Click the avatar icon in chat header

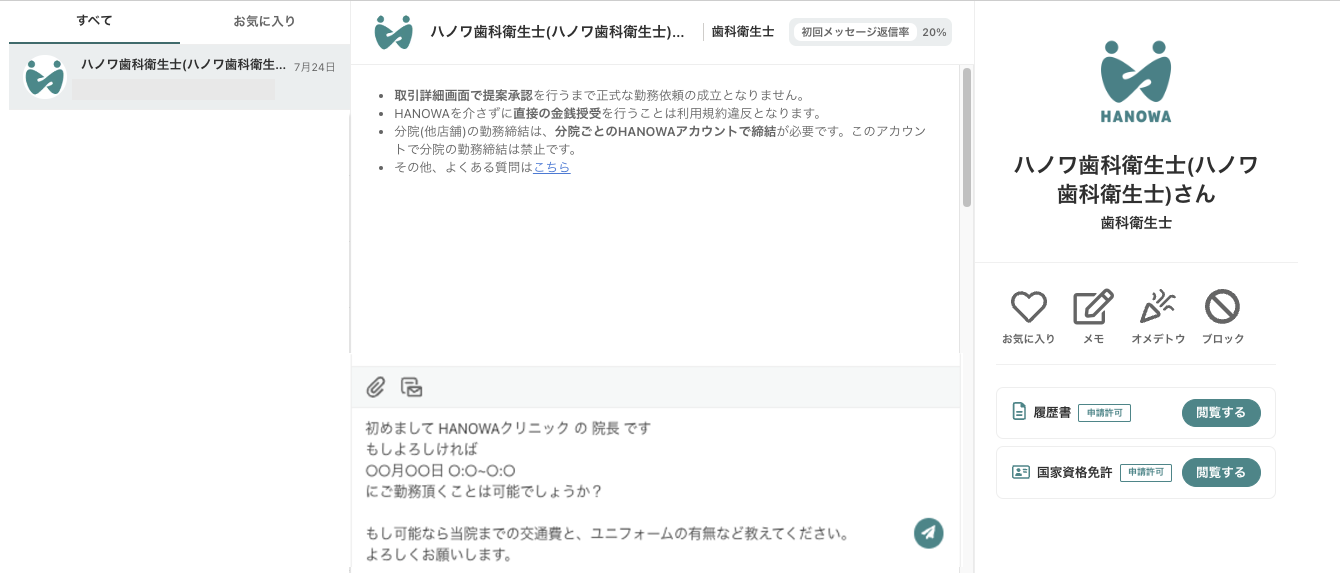(393, 32)
